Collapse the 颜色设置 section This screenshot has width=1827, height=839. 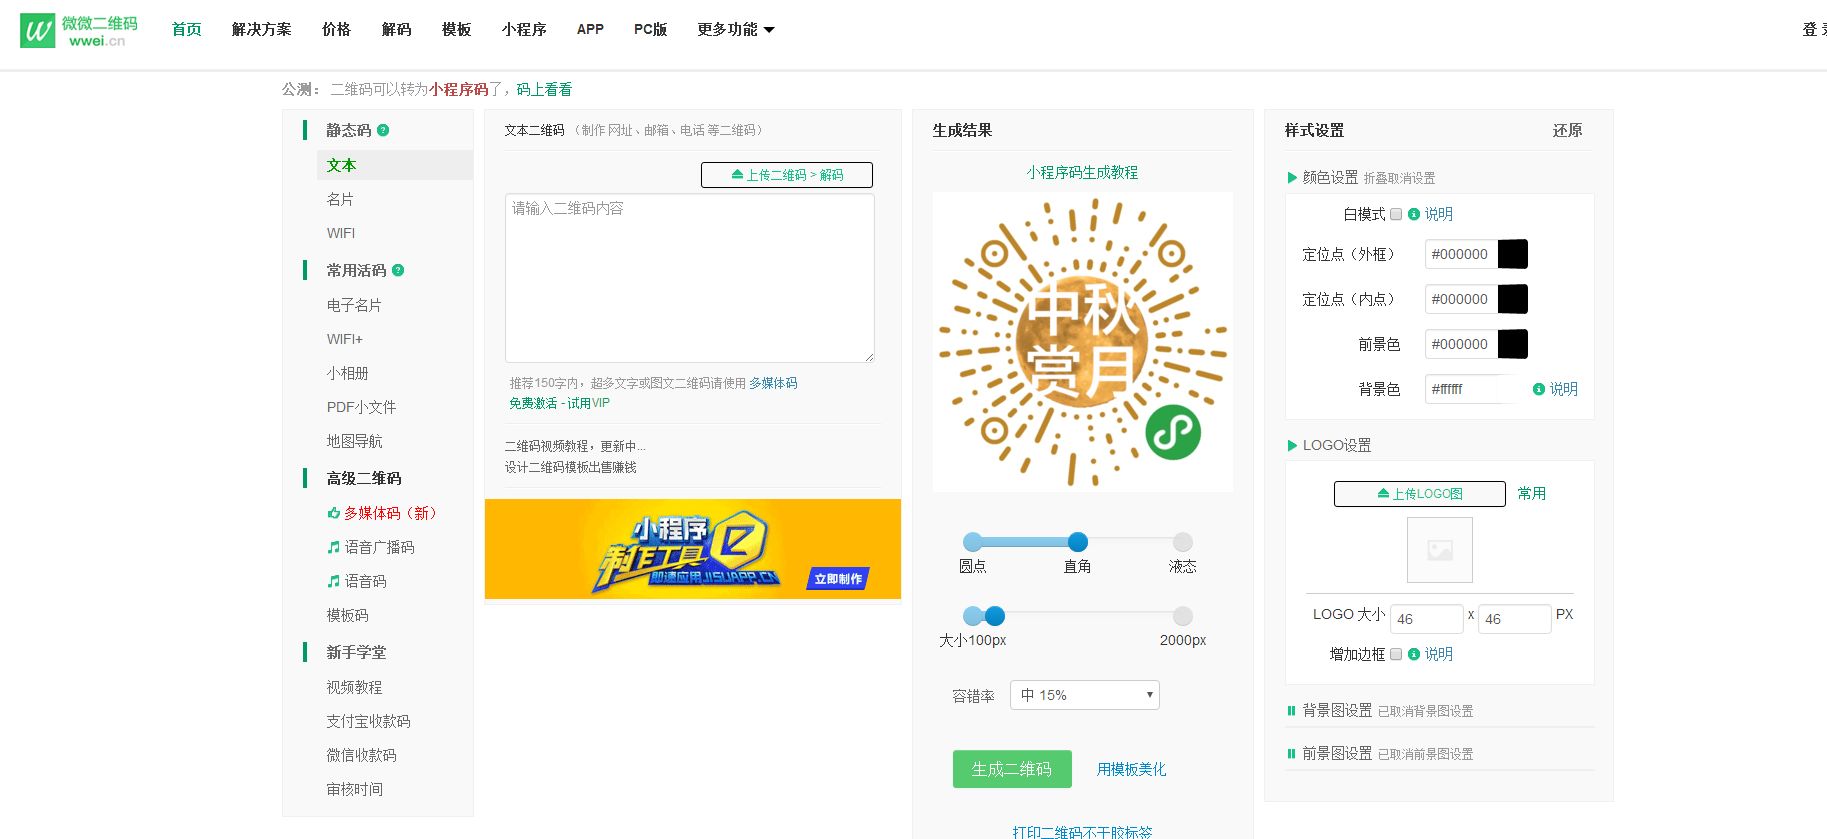1322,177
